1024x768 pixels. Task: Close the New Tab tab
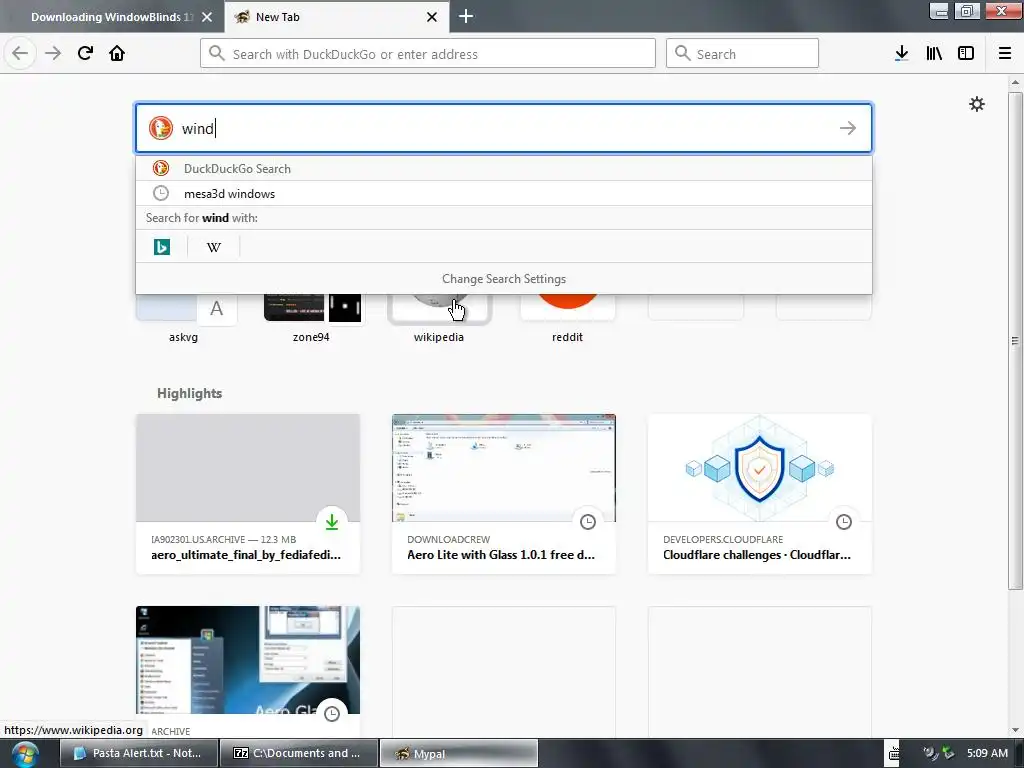coord(432,17)
